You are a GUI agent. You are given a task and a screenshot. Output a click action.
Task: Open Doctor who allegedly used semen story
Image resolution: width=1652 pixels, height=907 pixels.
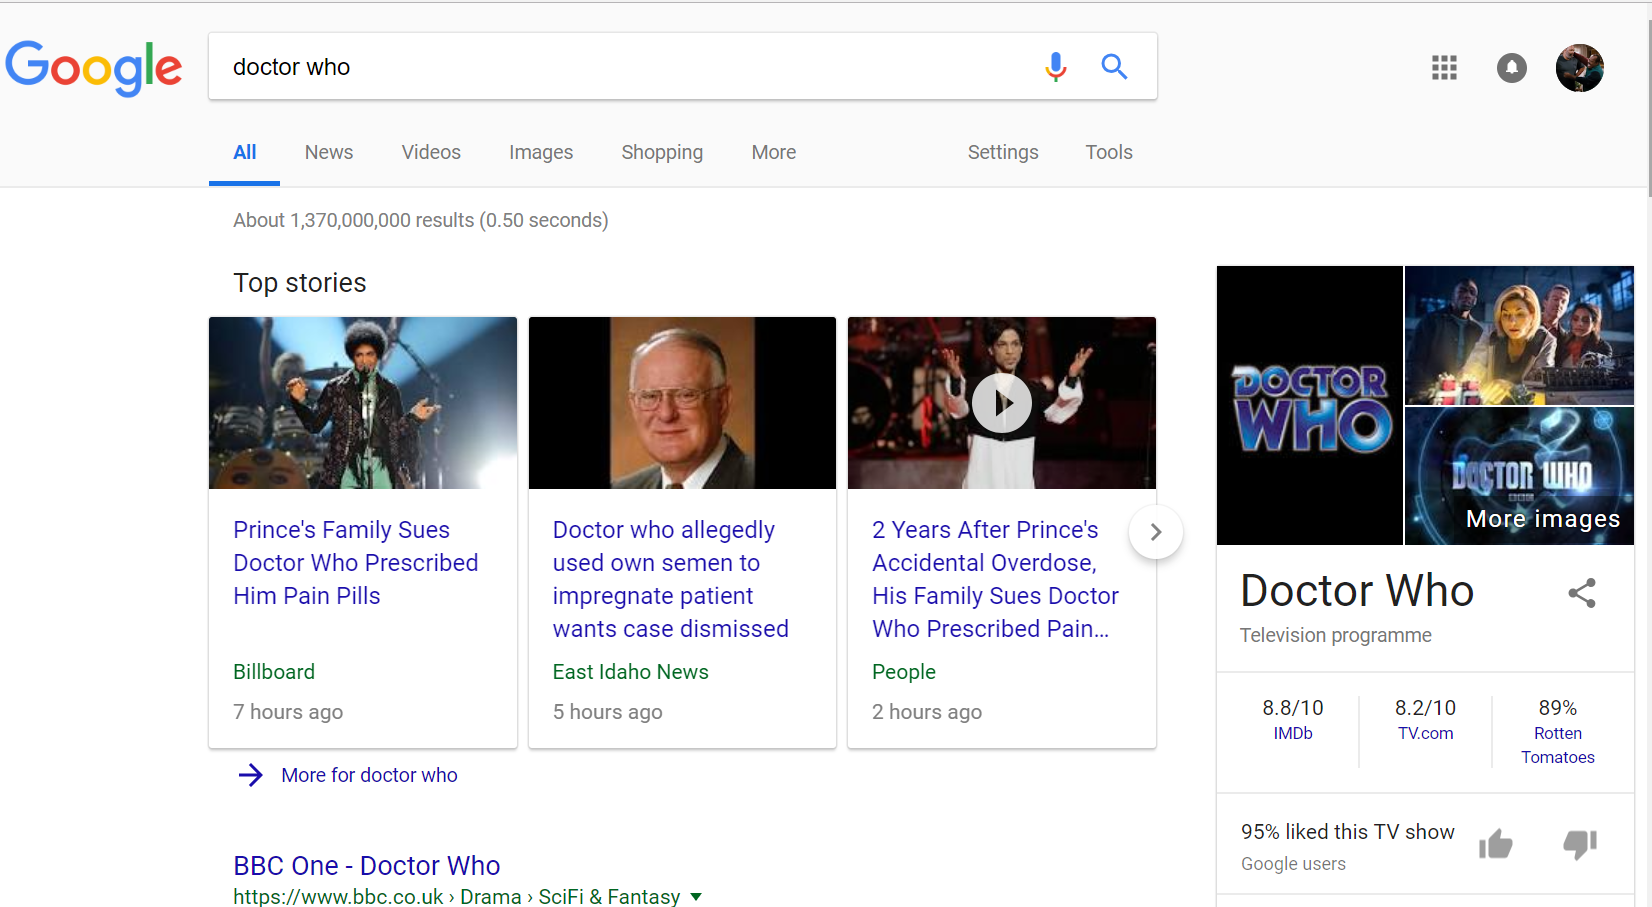click(671, 579)
